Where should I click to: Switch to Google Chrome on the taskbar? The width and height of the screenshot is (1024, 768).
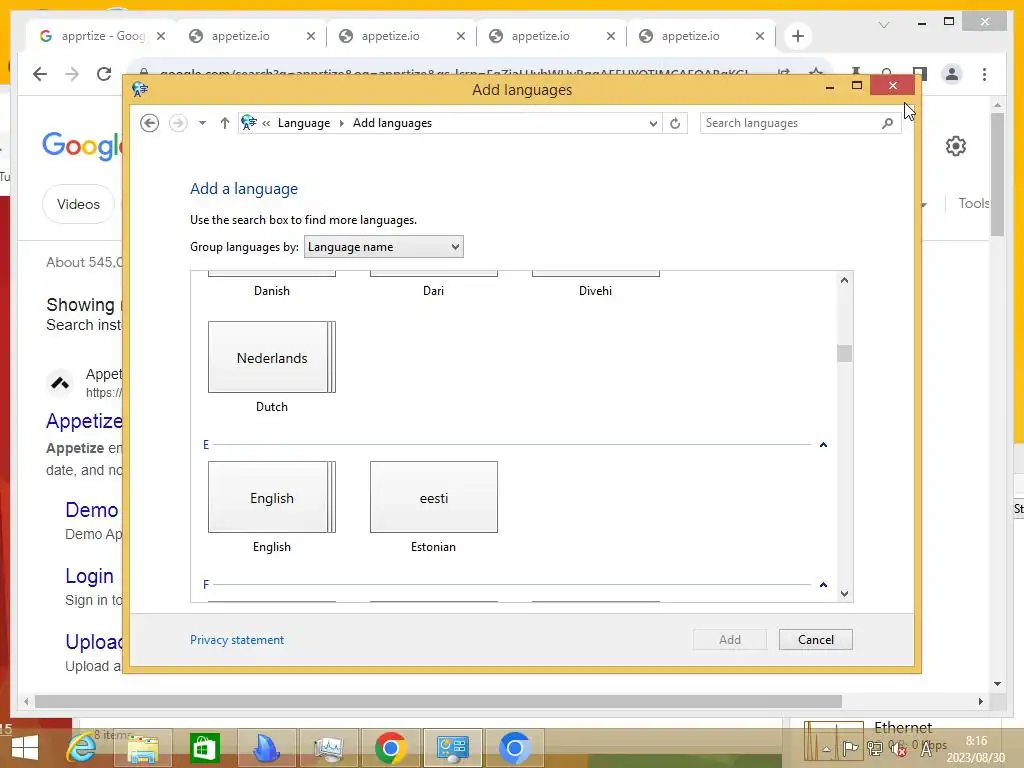click(391, 748)
